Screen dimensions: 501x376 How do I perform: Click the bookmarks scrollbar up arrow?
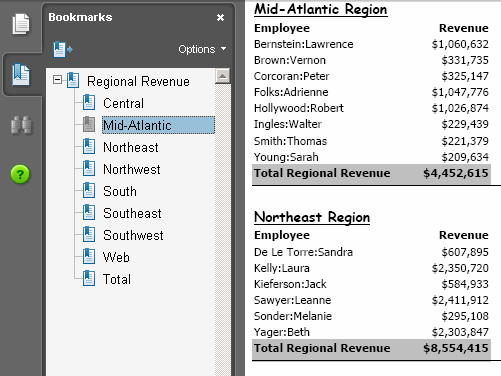tap(223, 76)
